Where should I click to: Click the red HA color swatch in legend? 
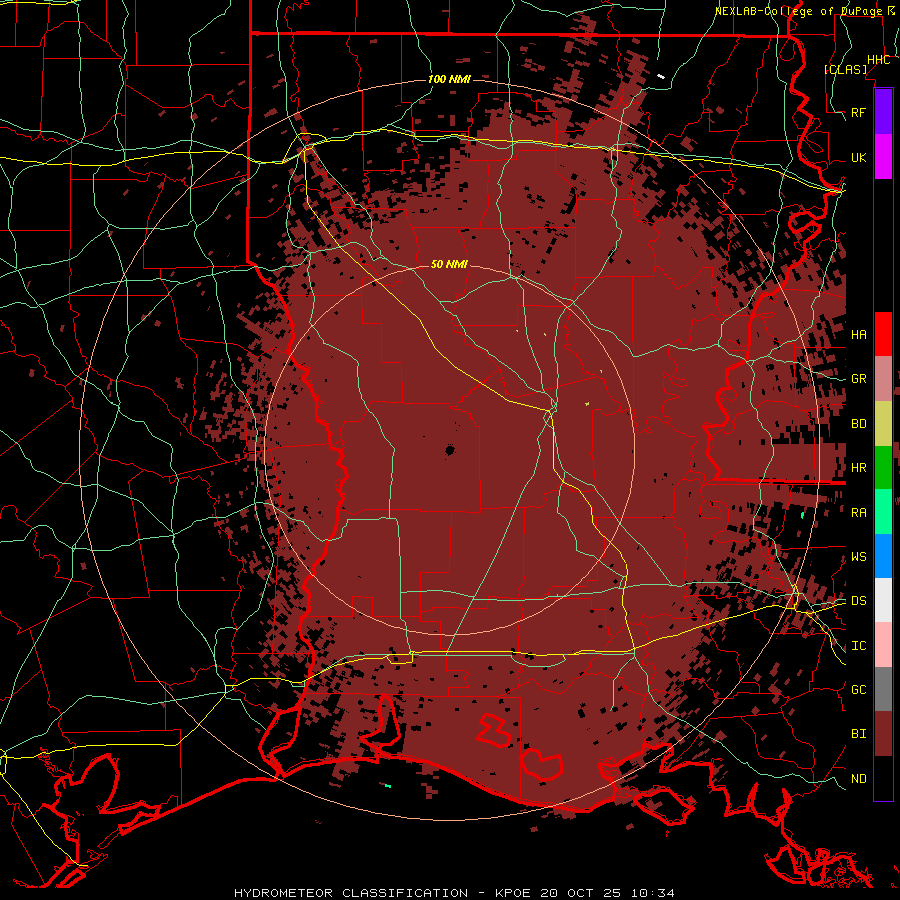click(883, 334)
